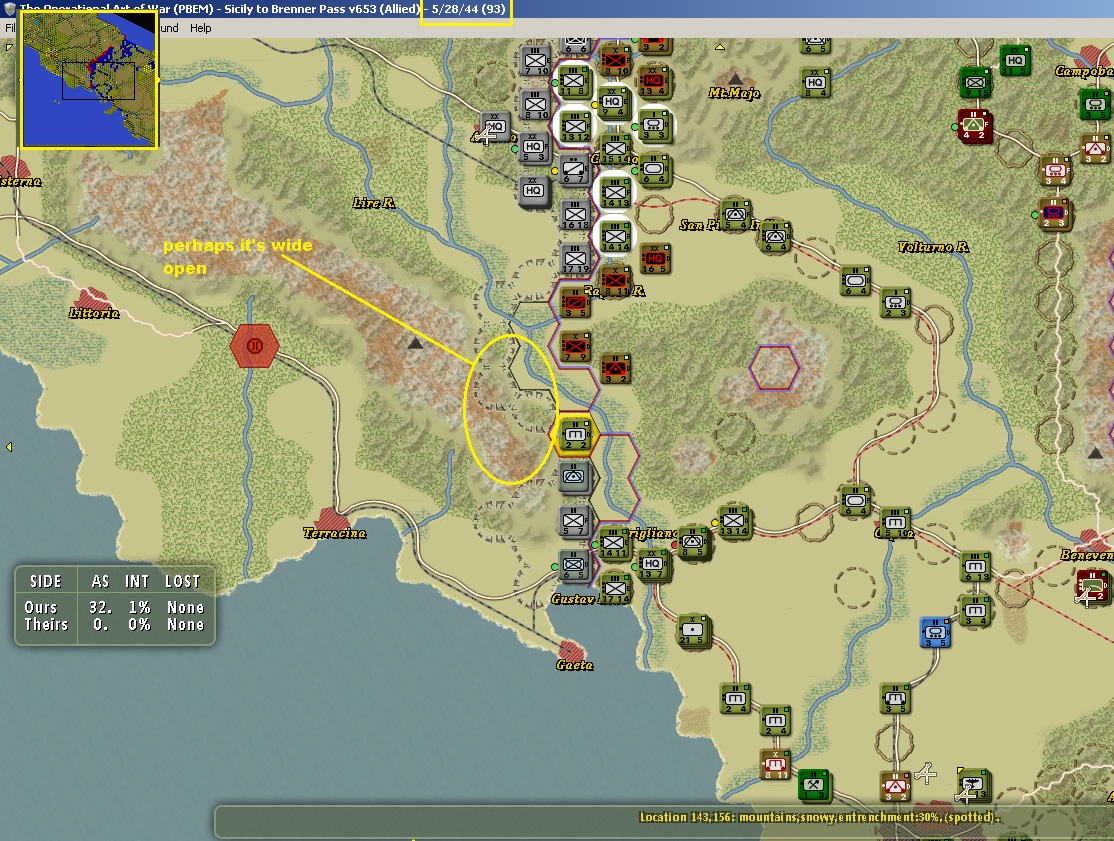This screenshot has width=1114, height=841.
Task: Select enemy red HQ 16-5
Action: tap(654, 259)
